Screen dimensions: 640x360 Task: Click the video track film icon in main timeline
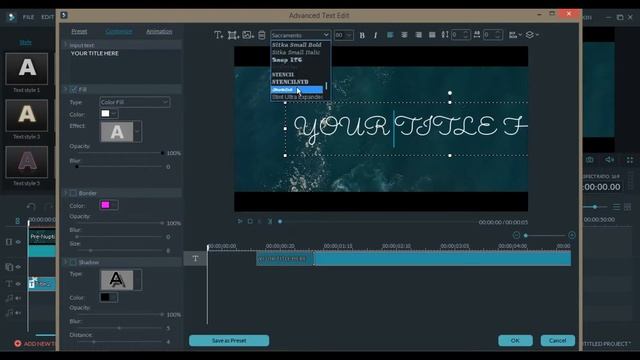coord(9,242)
